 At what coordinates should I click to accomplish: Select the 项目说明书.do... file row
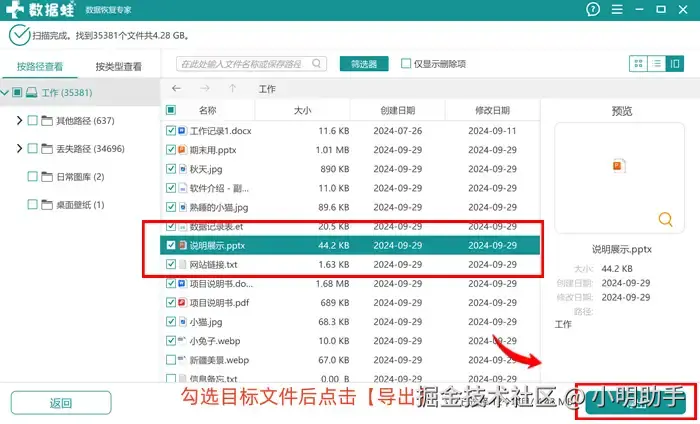point(350,283)
